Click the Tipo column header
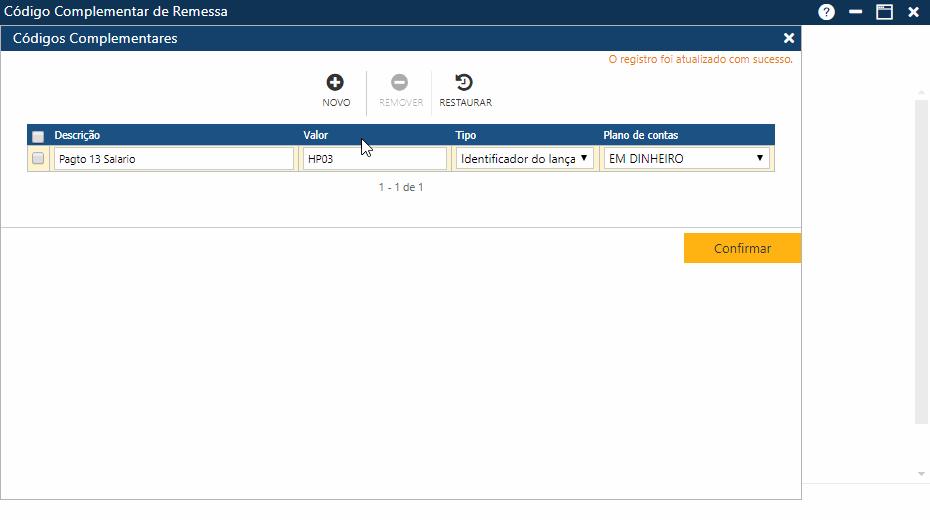The width and height of the screenshot is (930, 520). pyautogui.click(x=466, y=135)
